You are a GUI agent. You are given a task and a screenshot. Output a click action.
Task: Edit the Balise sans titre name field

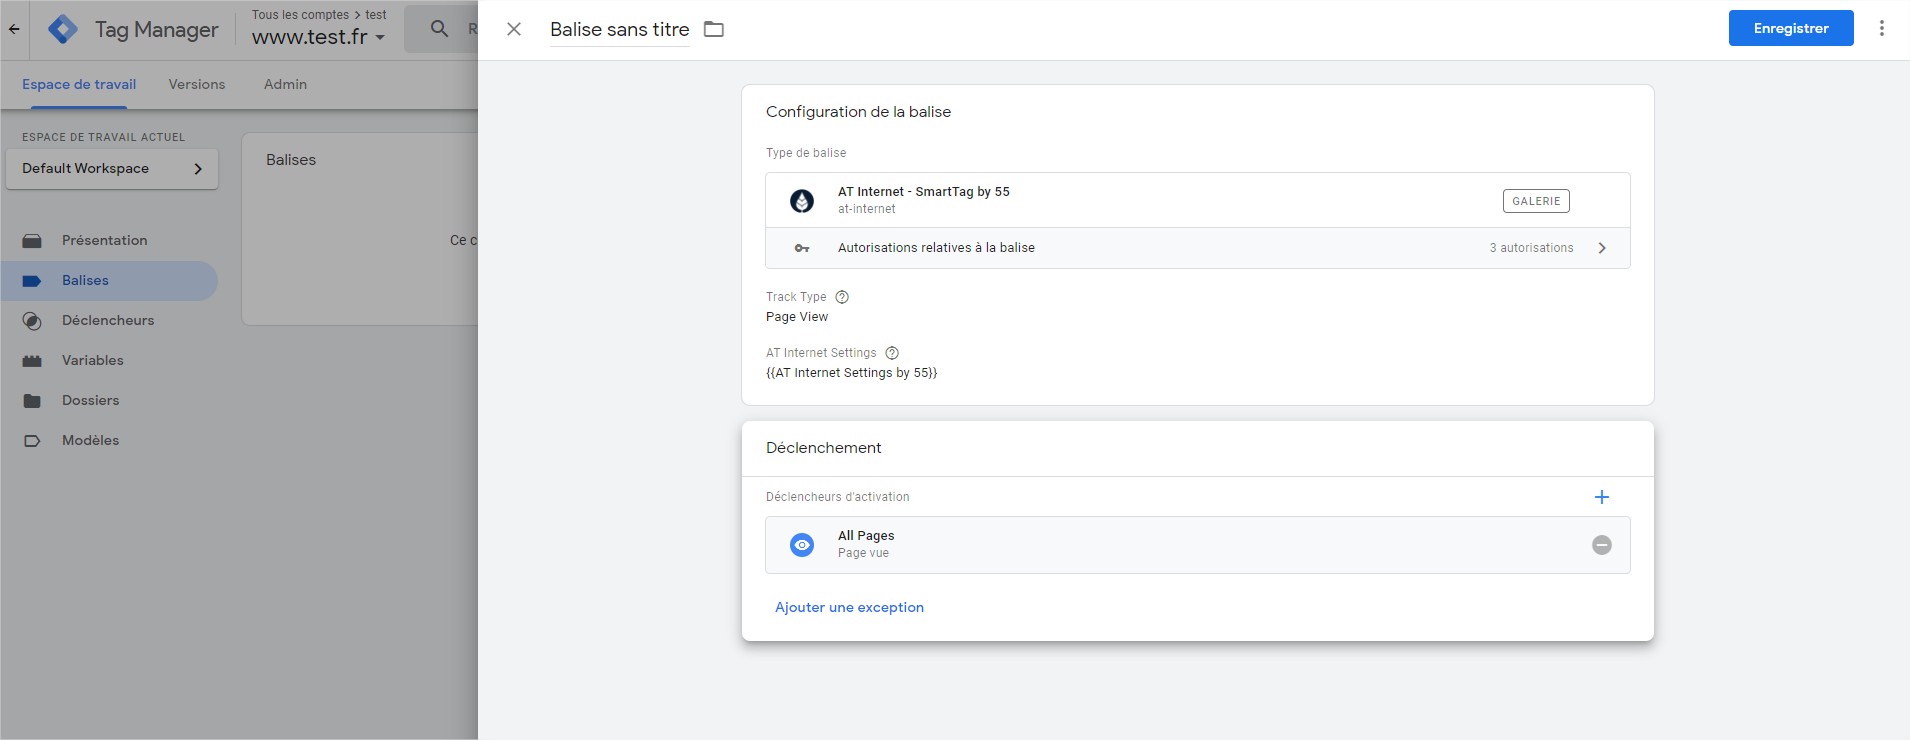(619, 30)
